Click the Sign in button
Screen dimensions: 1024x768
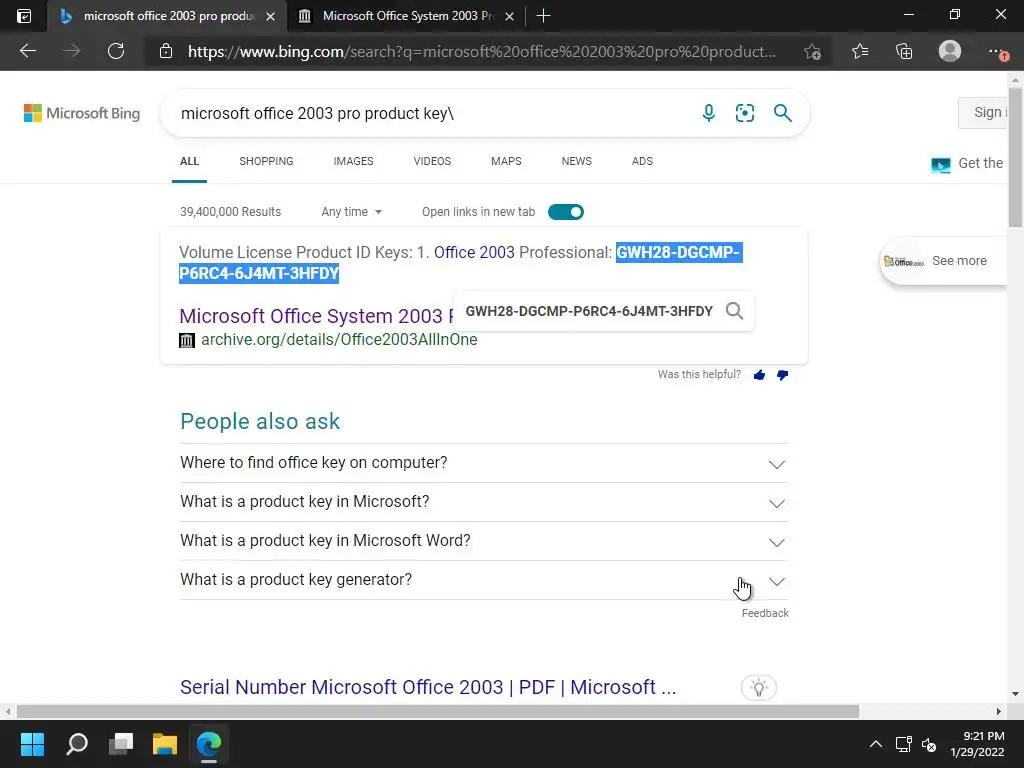tap(984, 112)
